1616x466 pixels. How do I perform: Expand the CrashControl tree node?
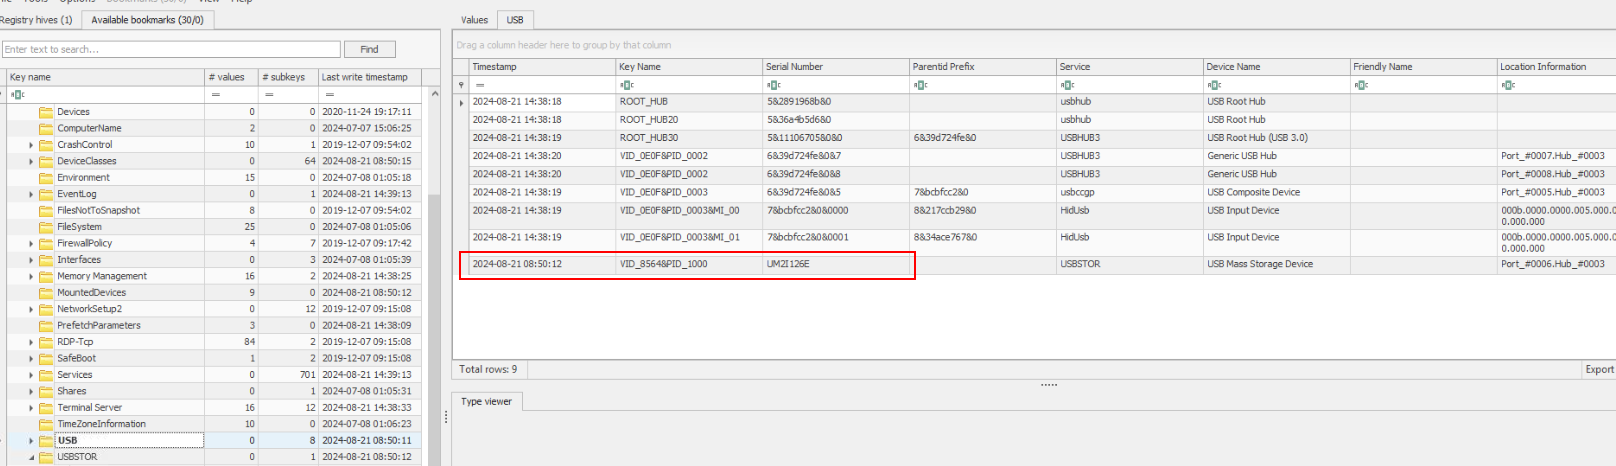31,145
